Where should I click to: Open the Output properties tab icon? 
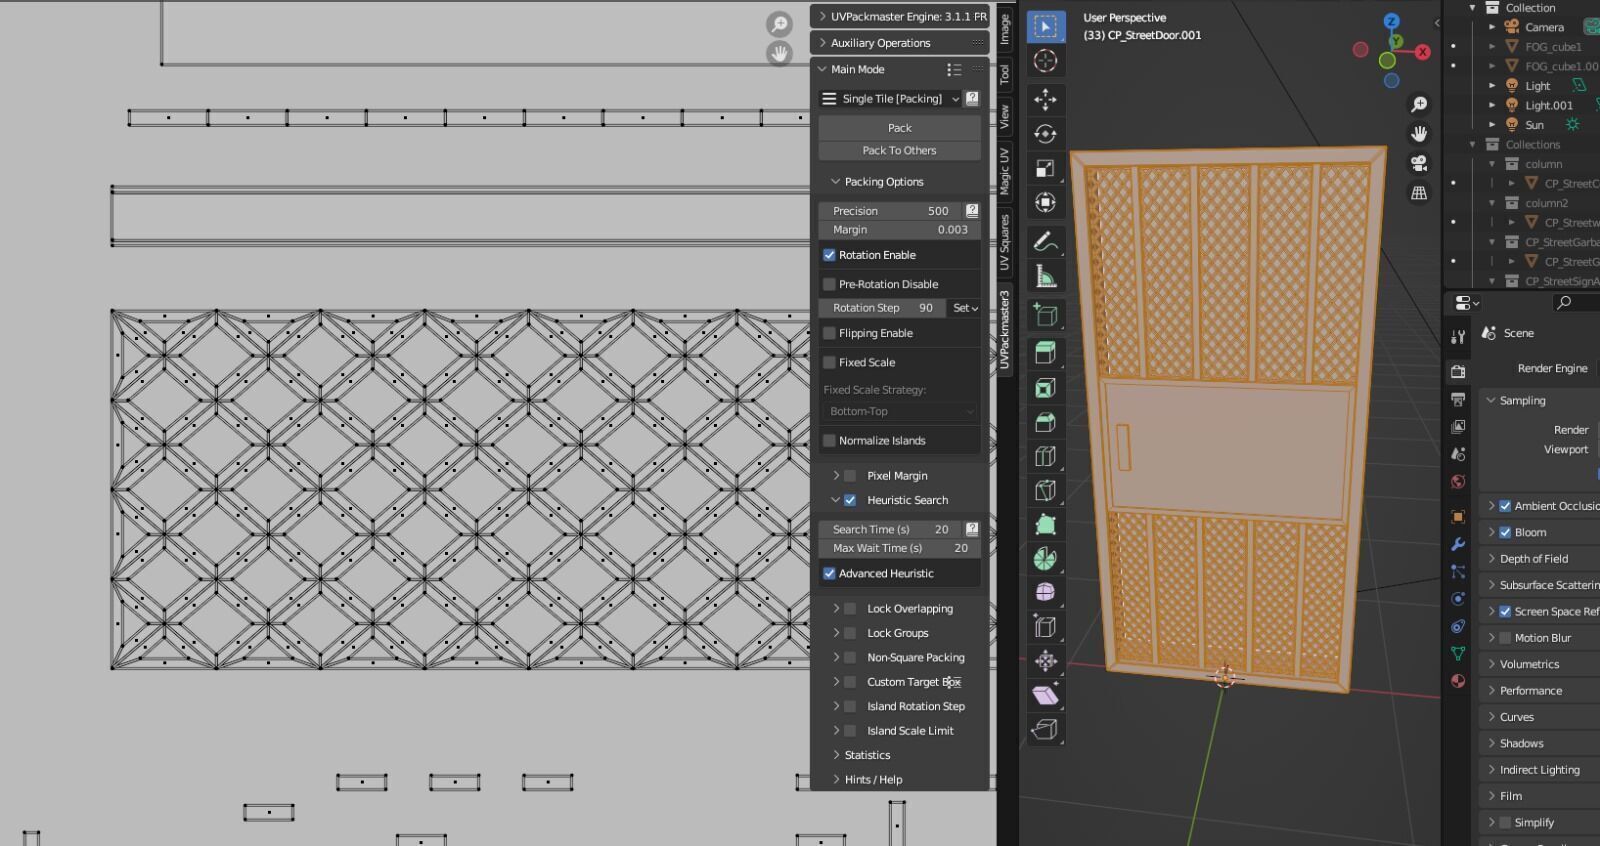[x=1458, y=399]
